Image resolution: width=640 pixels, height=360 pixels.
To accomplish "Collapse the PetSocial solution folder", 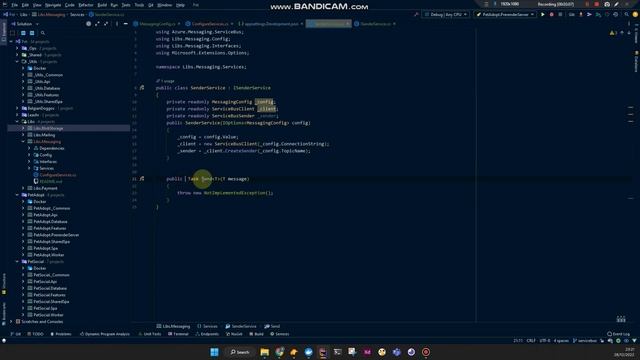I will pyautogui.click(x=17, y=262).
